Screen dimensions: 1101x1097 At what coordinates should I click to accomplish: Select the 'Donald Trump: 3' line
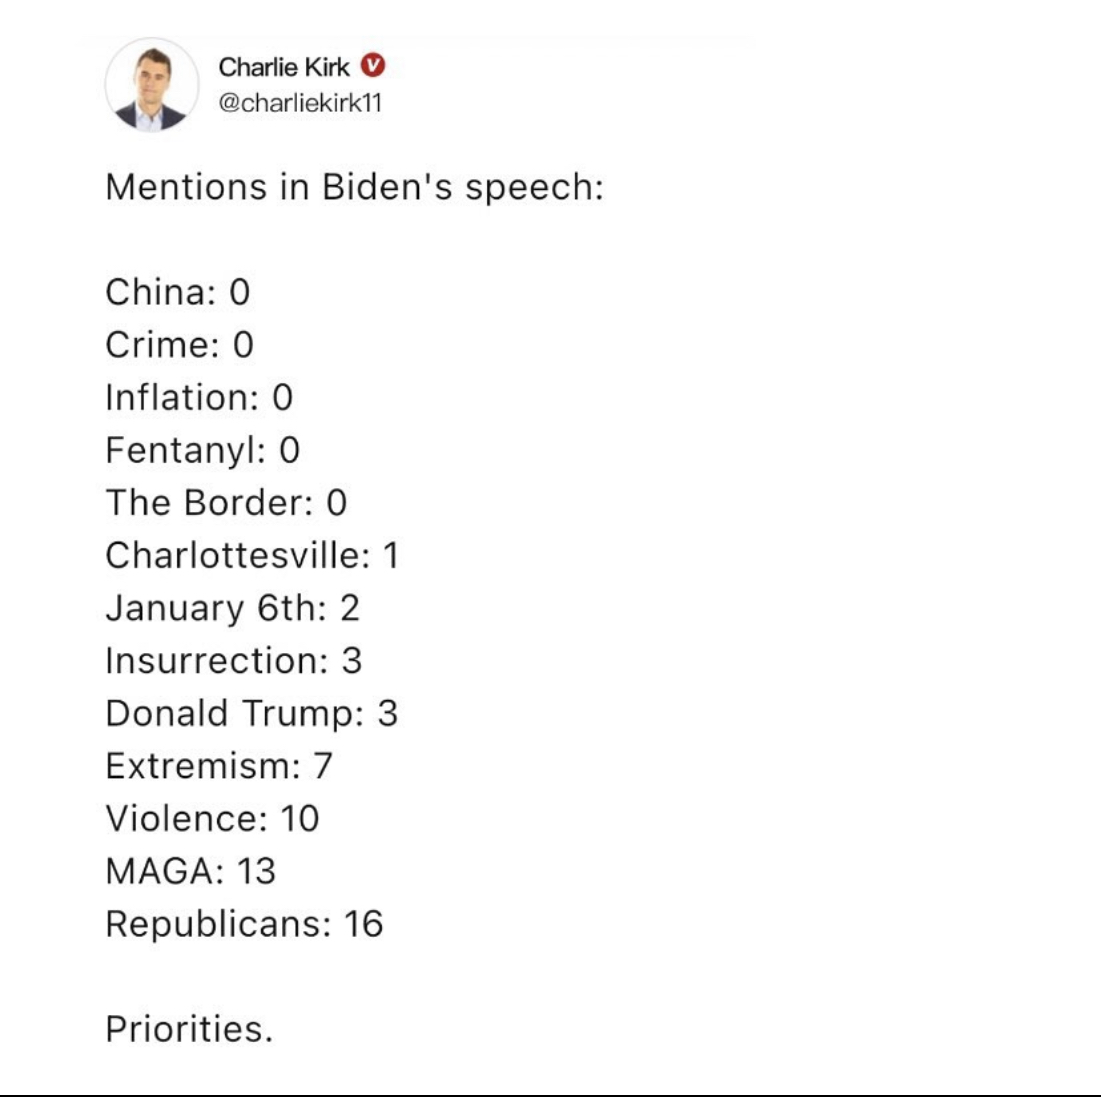251,713
